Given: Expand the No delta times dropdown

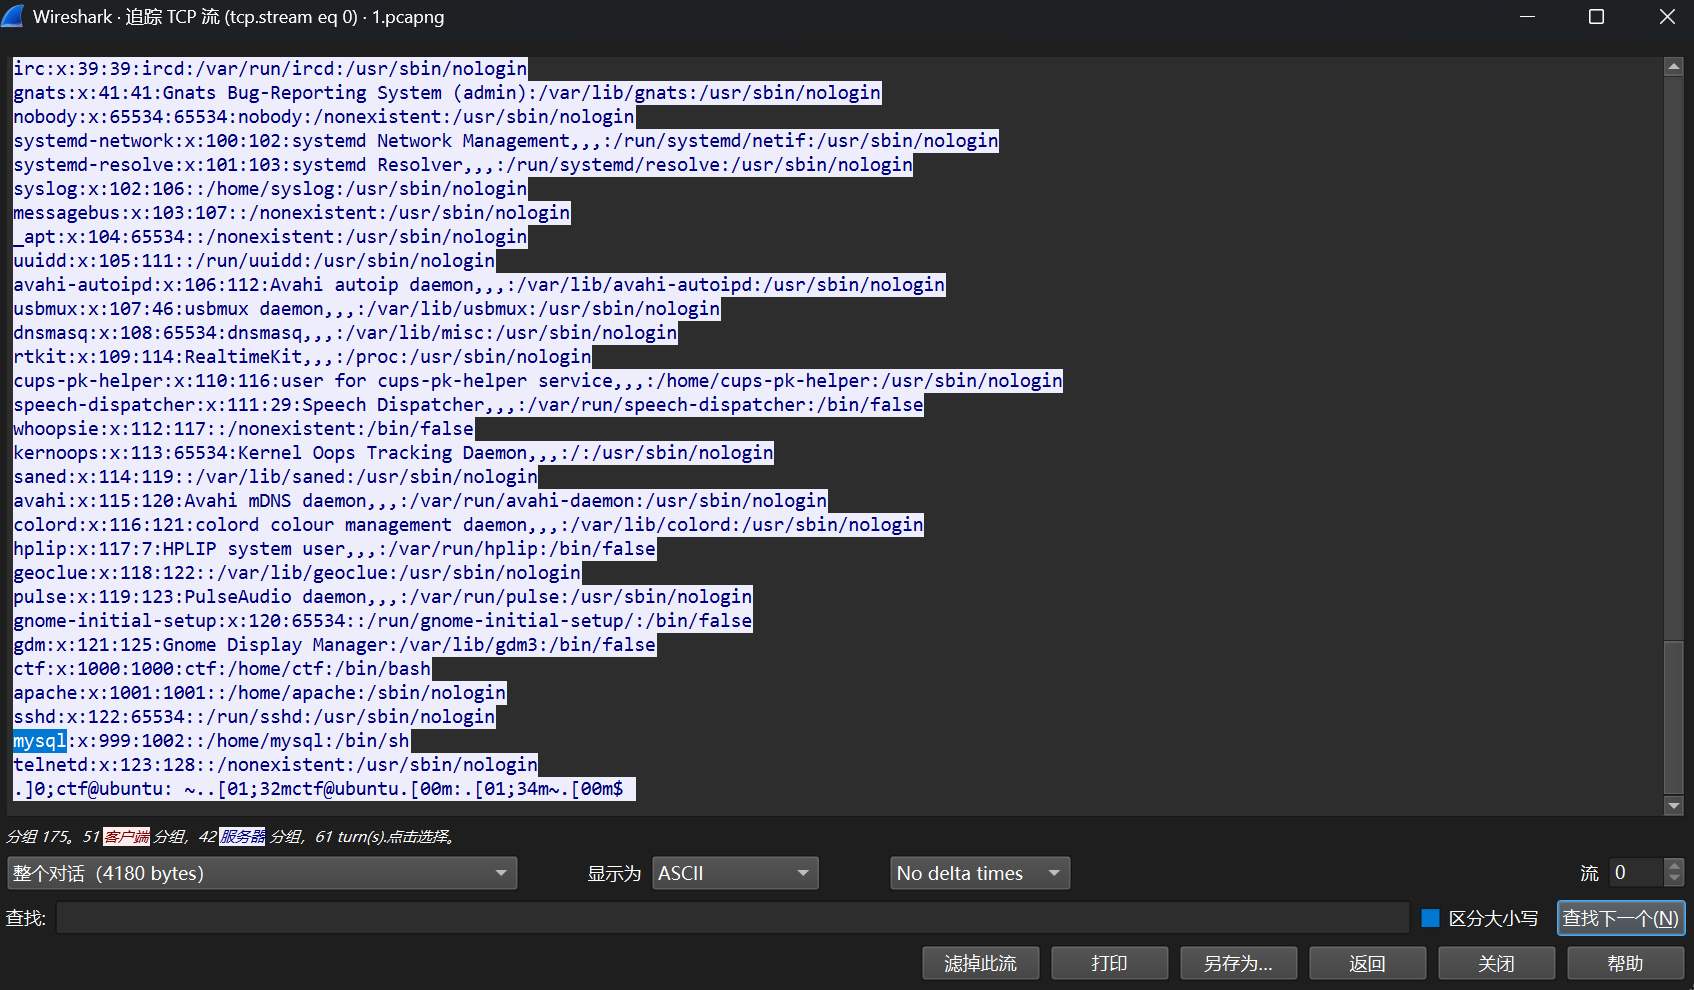Looking at the screenshot, I should coord(980,873).
